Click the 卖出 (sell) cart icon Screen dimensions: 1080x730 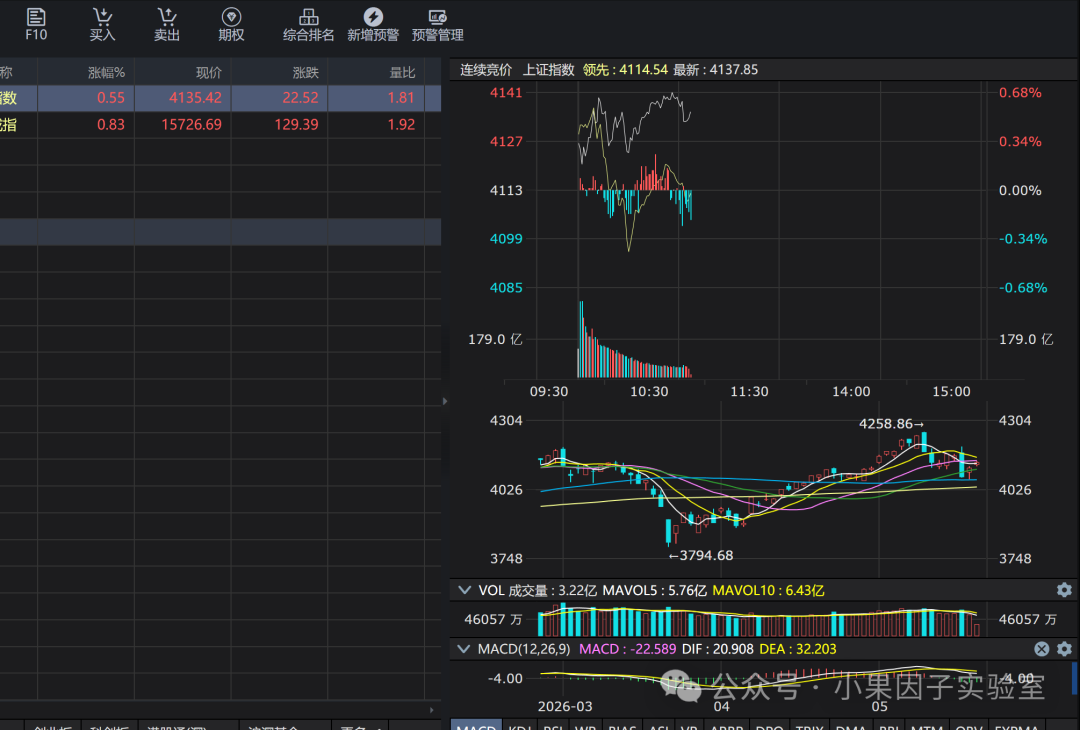[167, 25]
